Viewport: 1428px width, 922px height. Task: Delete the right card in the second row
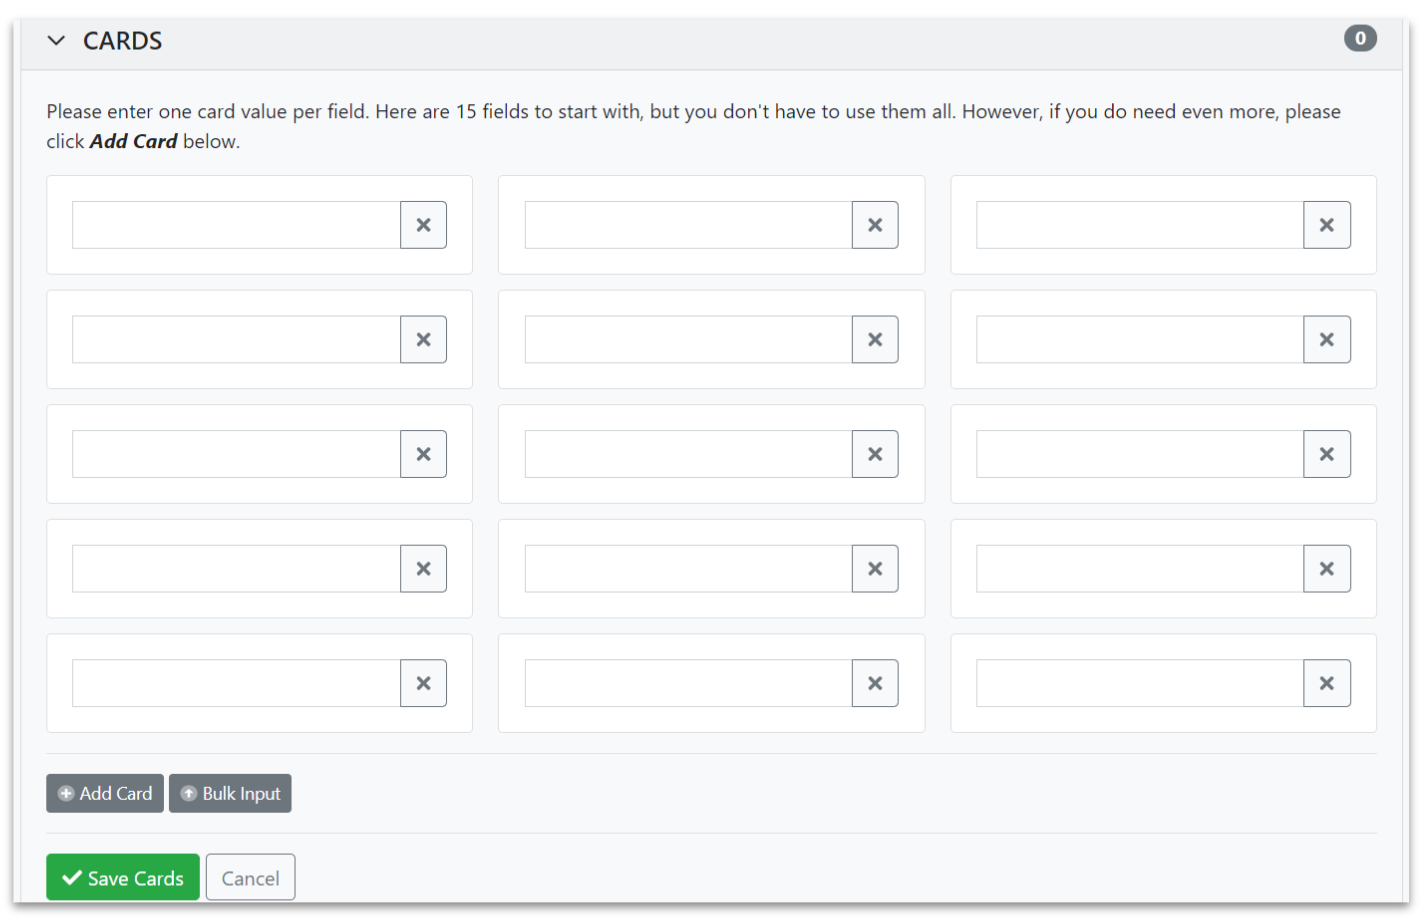point(1326,340)
